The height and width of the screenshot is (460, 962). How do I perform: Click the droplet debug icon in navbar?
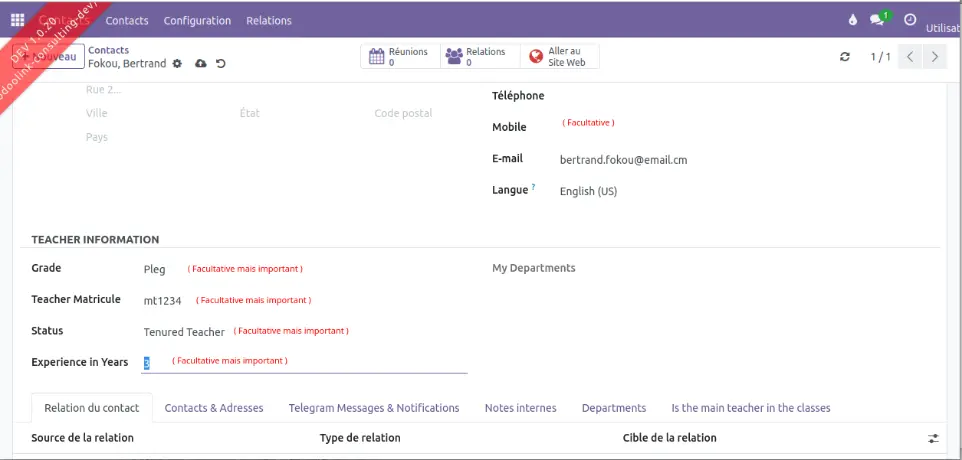[x=853, y=20]
